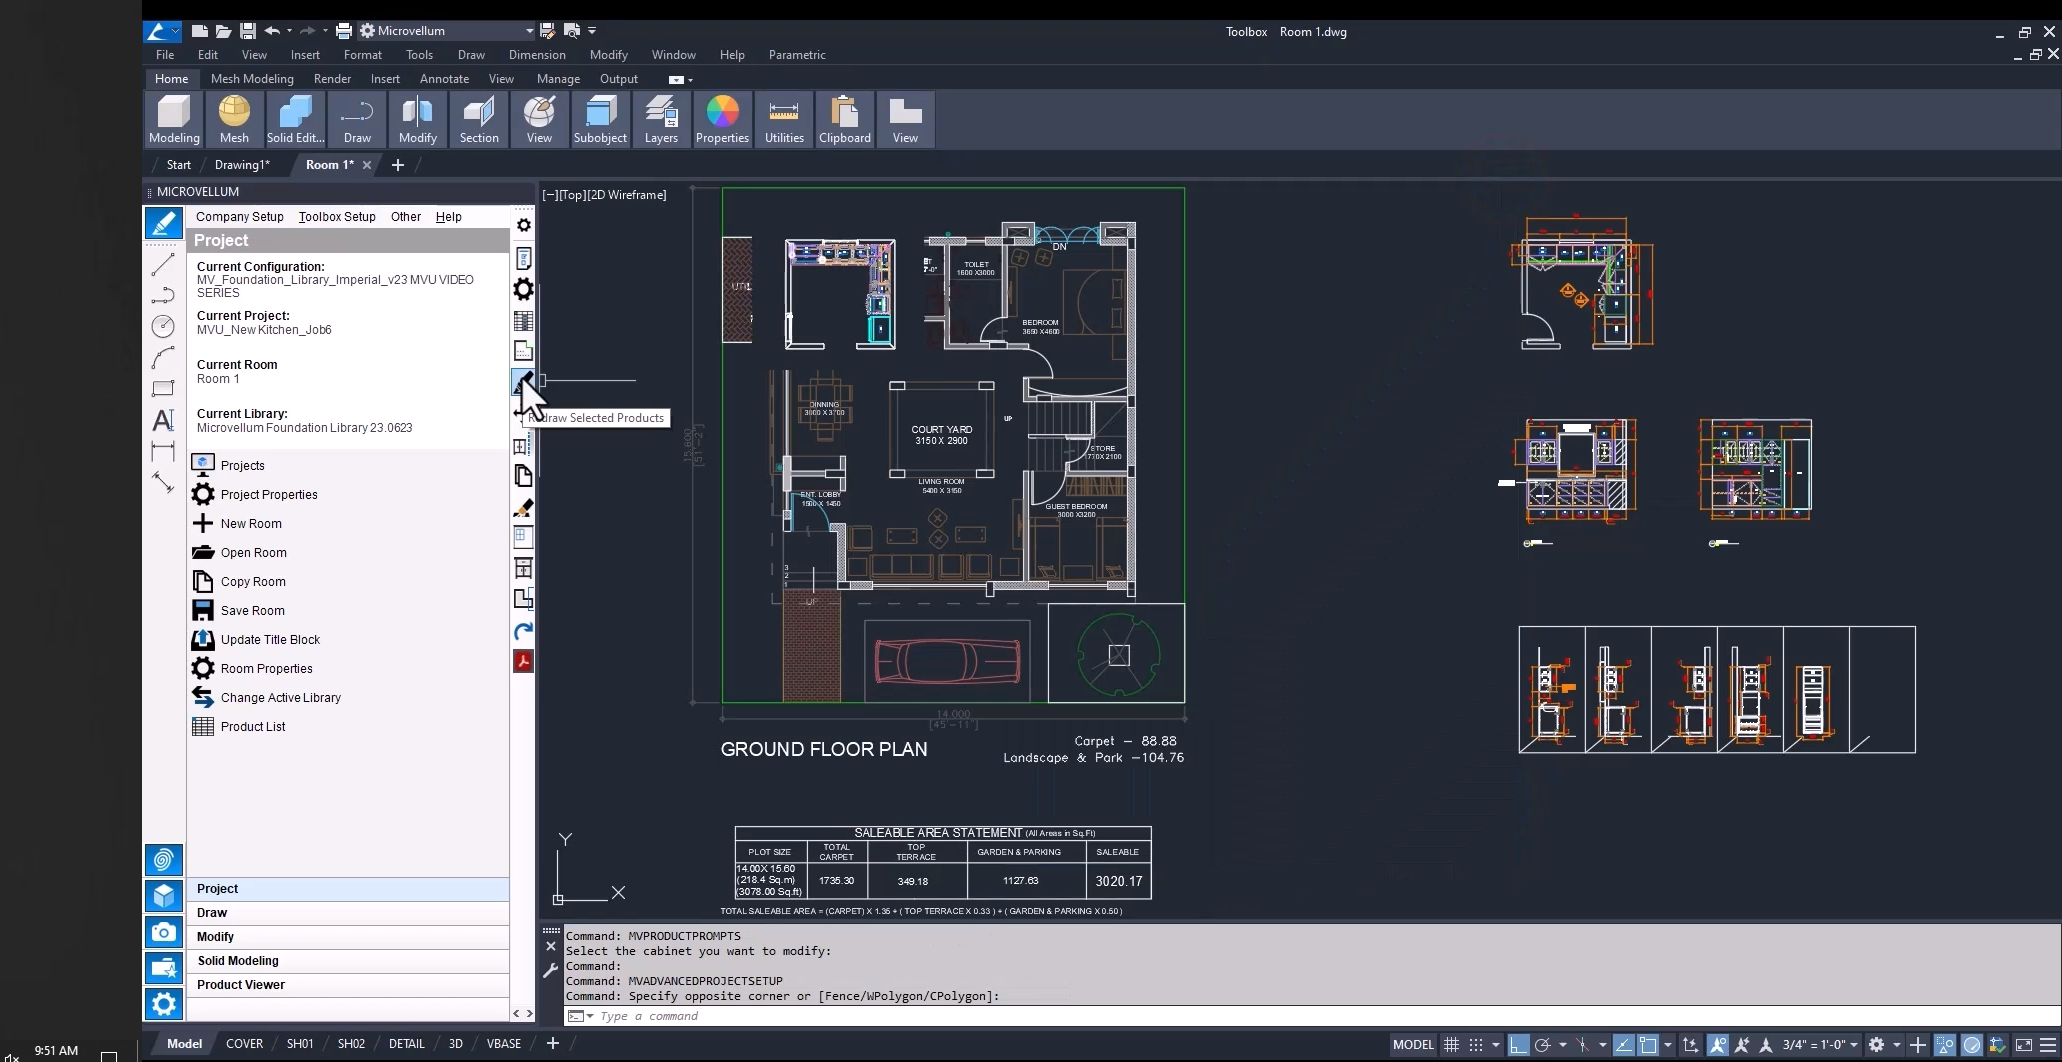The image size is (2062, 1062).
Task: Toggle object snap tracking in status bar
Action: pyautogui.click(x=1623, y=1045)
